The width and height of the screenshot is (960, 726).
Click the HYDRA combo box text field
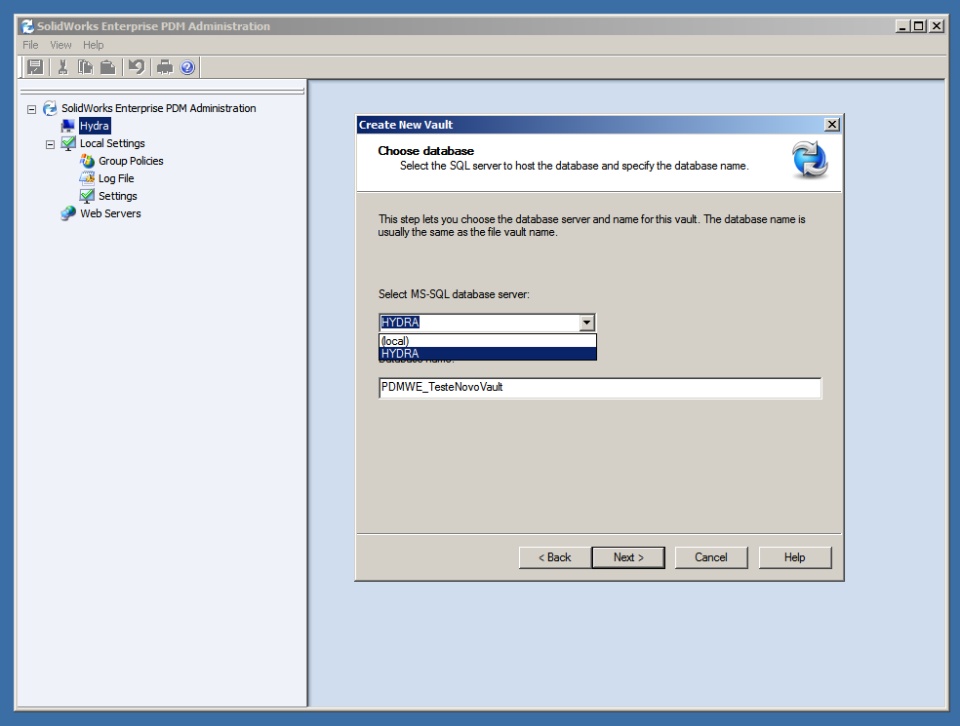(x=479, y=322)
